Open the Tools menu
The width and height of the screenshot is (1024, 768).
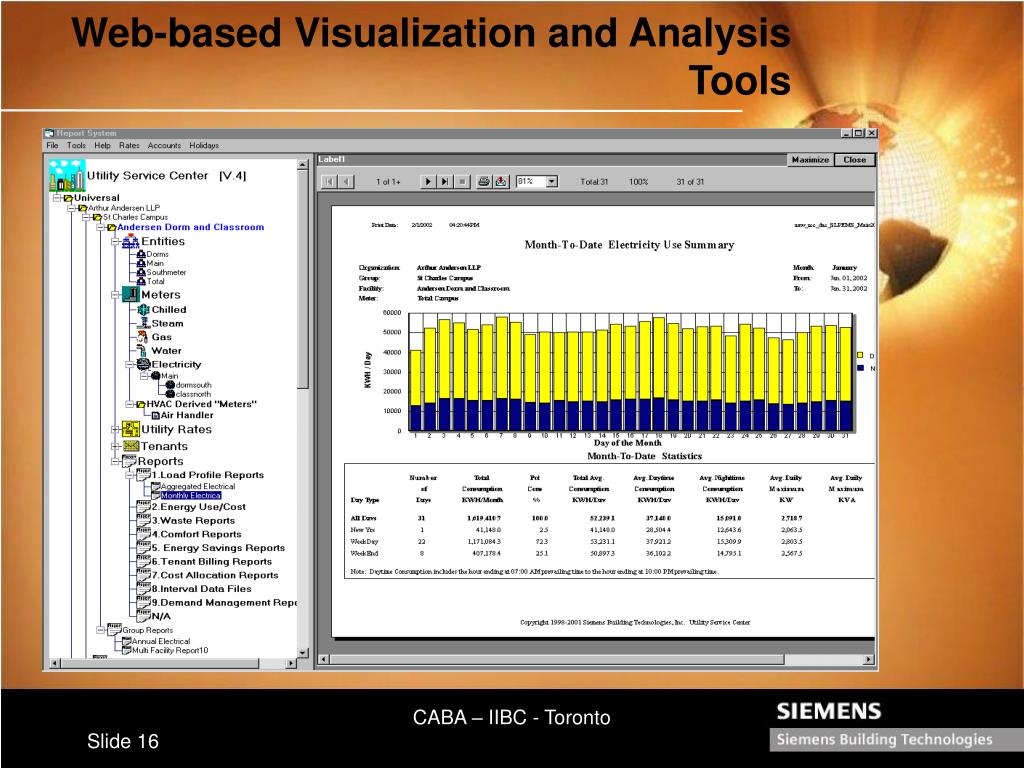(76, 146)
